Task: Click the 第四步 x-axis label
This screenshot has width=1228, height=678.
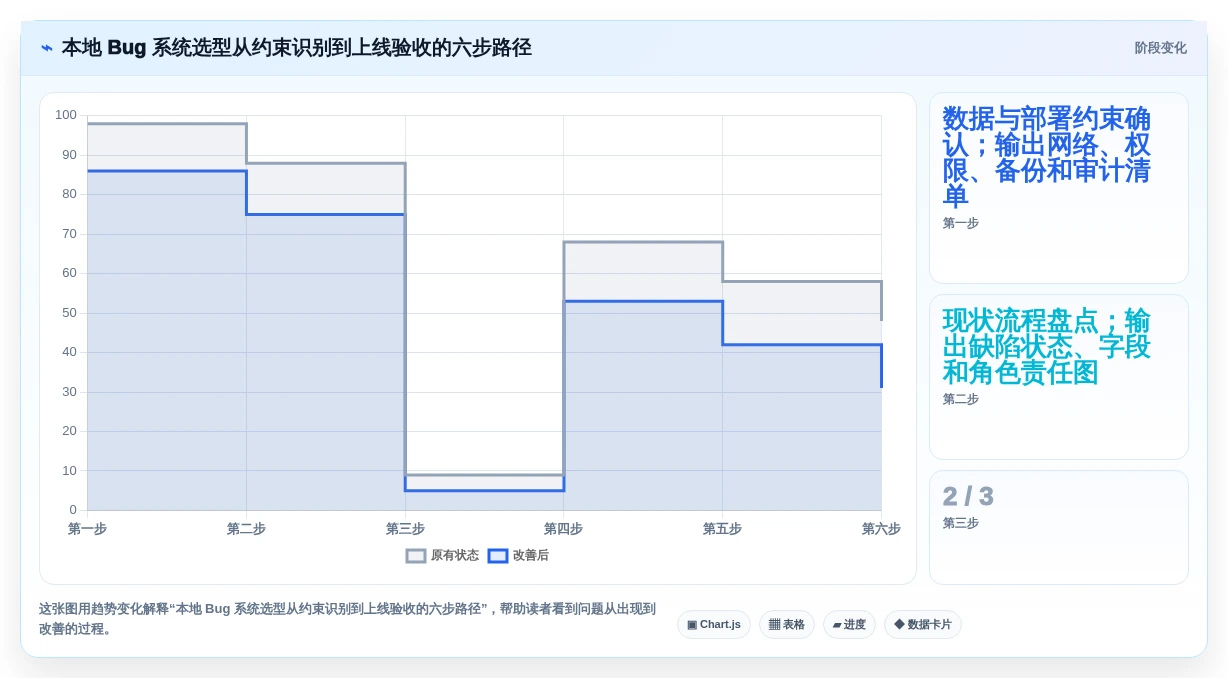Action: click(x=563, y=529)
